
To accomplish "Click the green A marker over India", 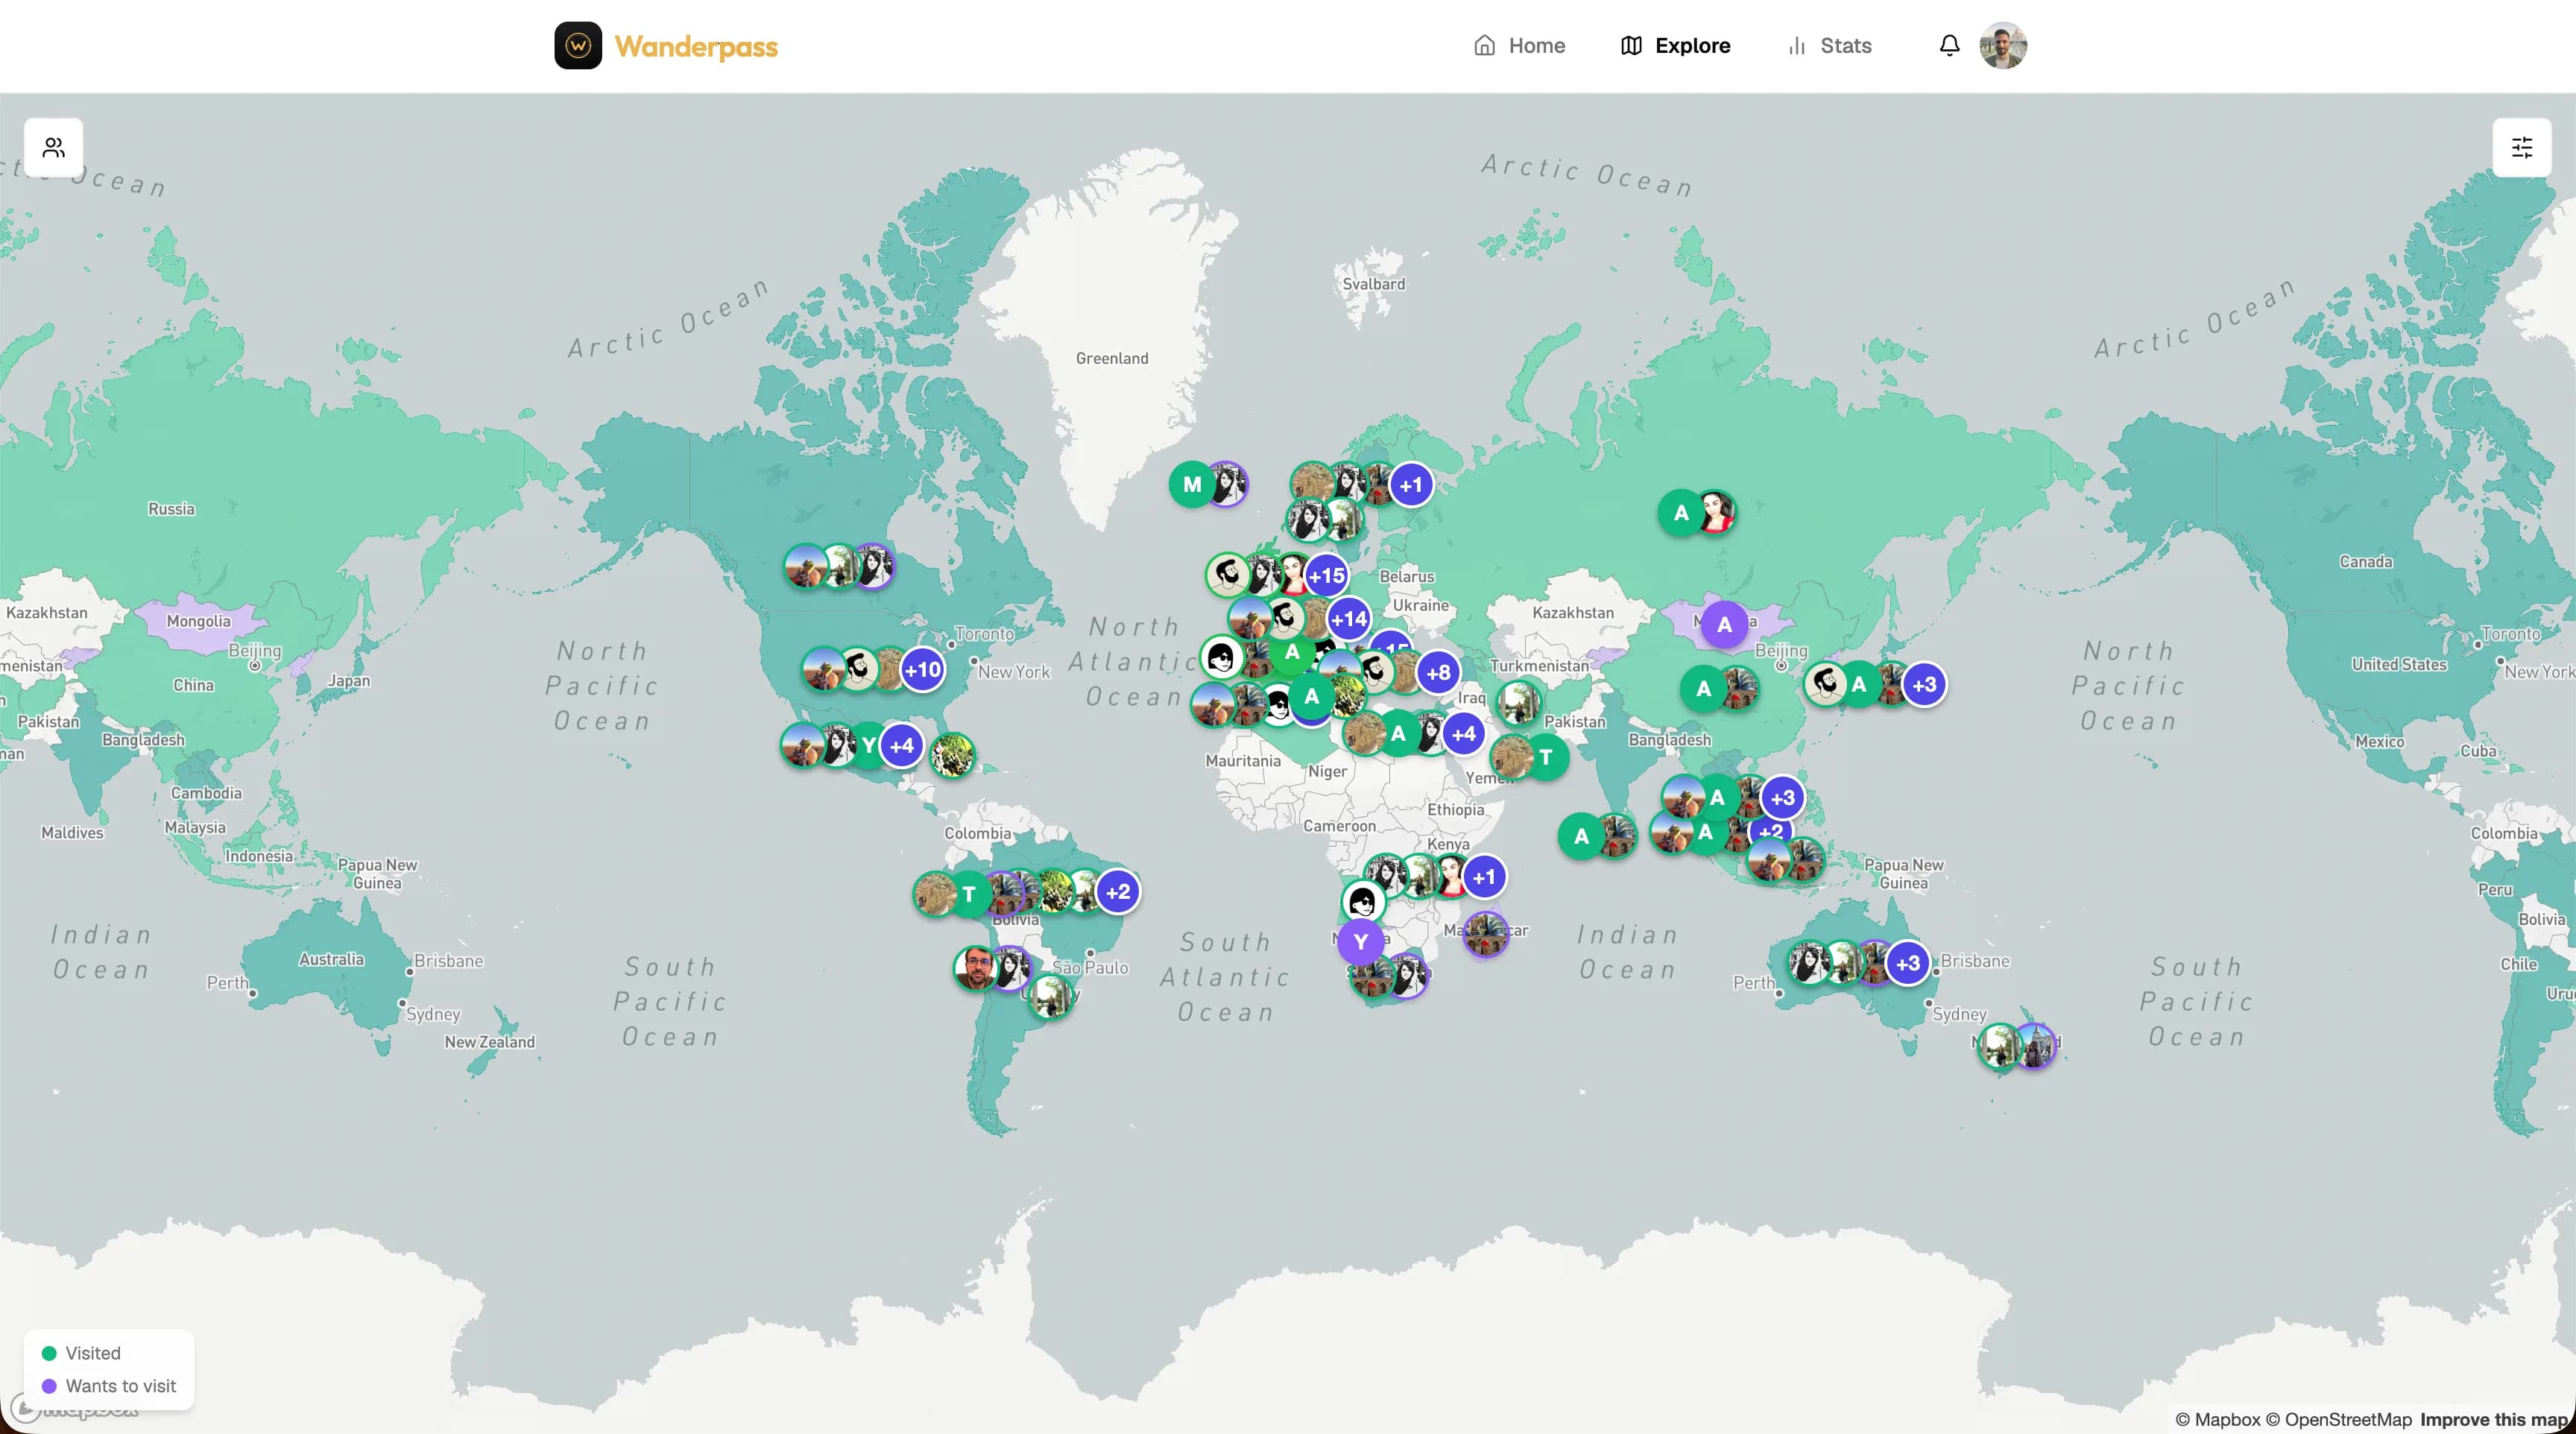I will (x=1581, y=836).
